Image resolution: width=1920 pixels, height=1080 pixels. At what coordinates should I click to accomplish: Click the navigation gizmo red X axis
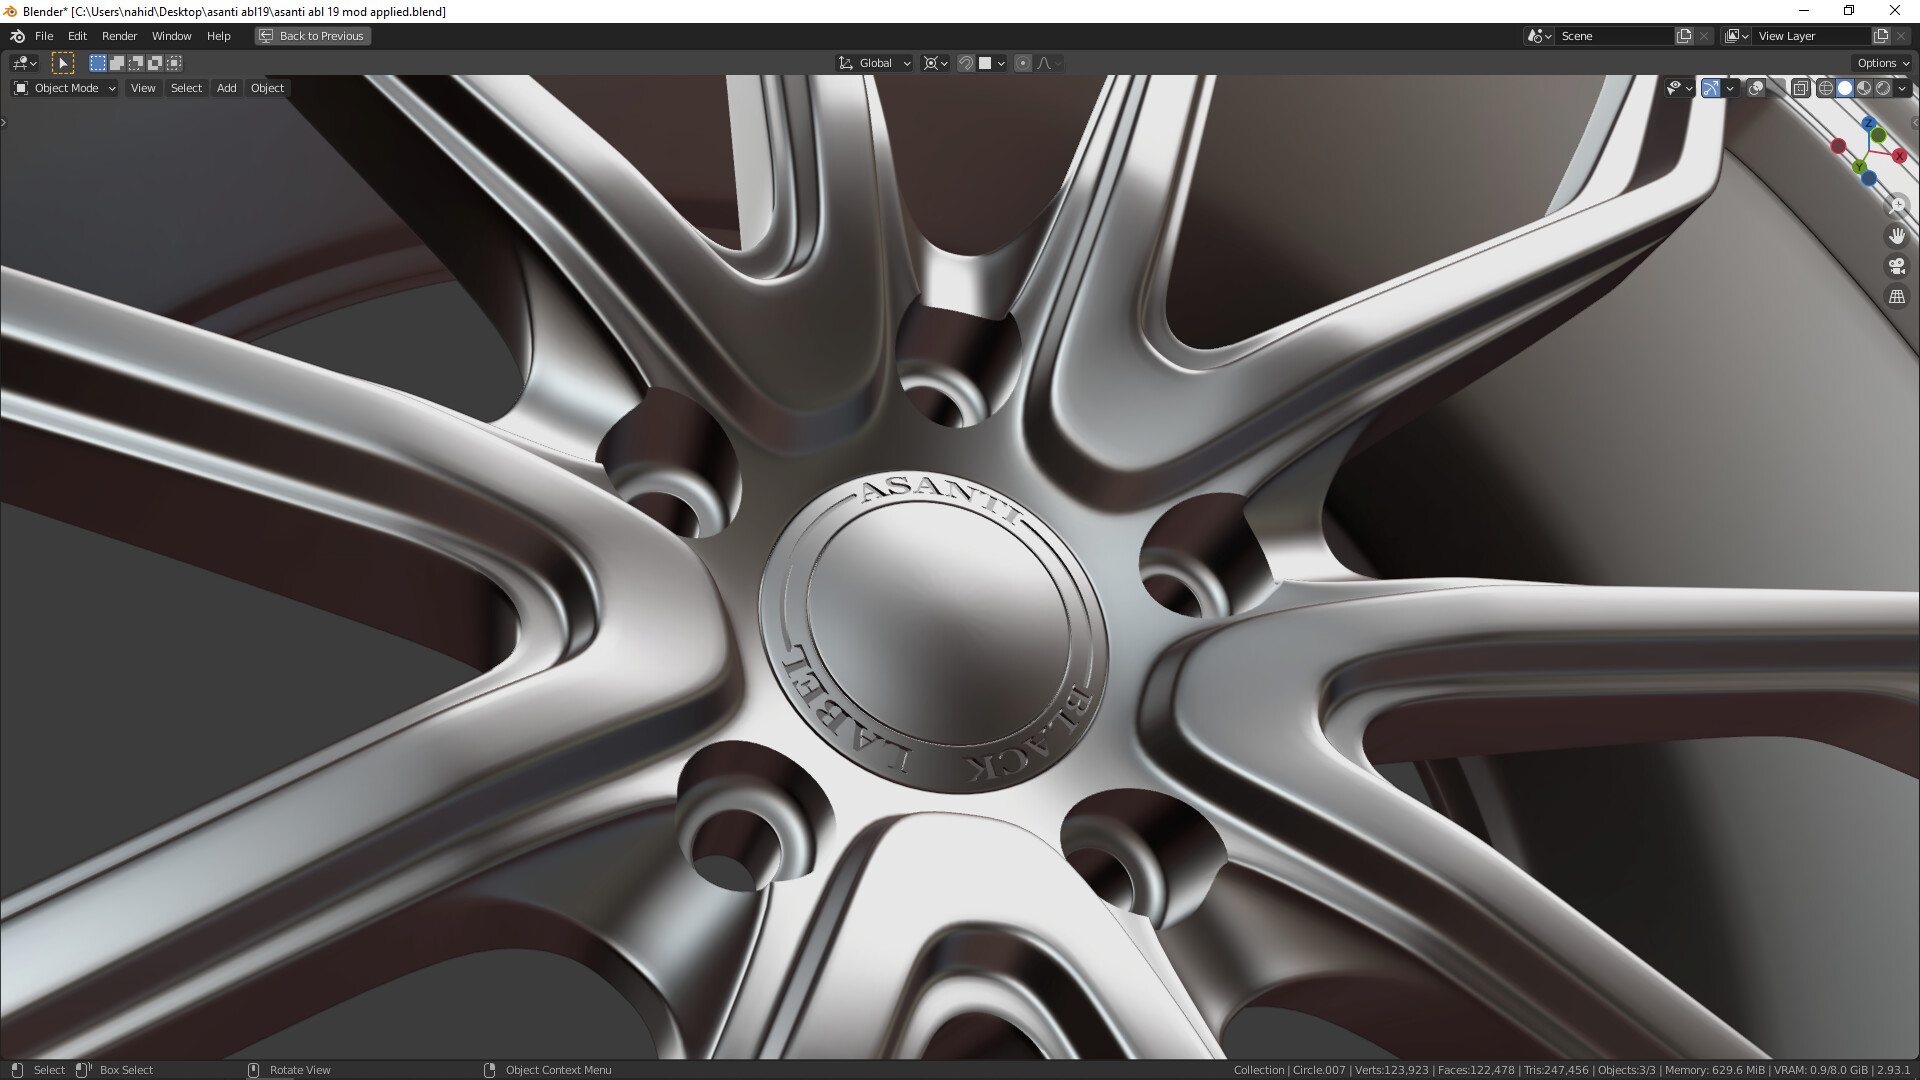pyautogui.click(x=1899, y=156)
